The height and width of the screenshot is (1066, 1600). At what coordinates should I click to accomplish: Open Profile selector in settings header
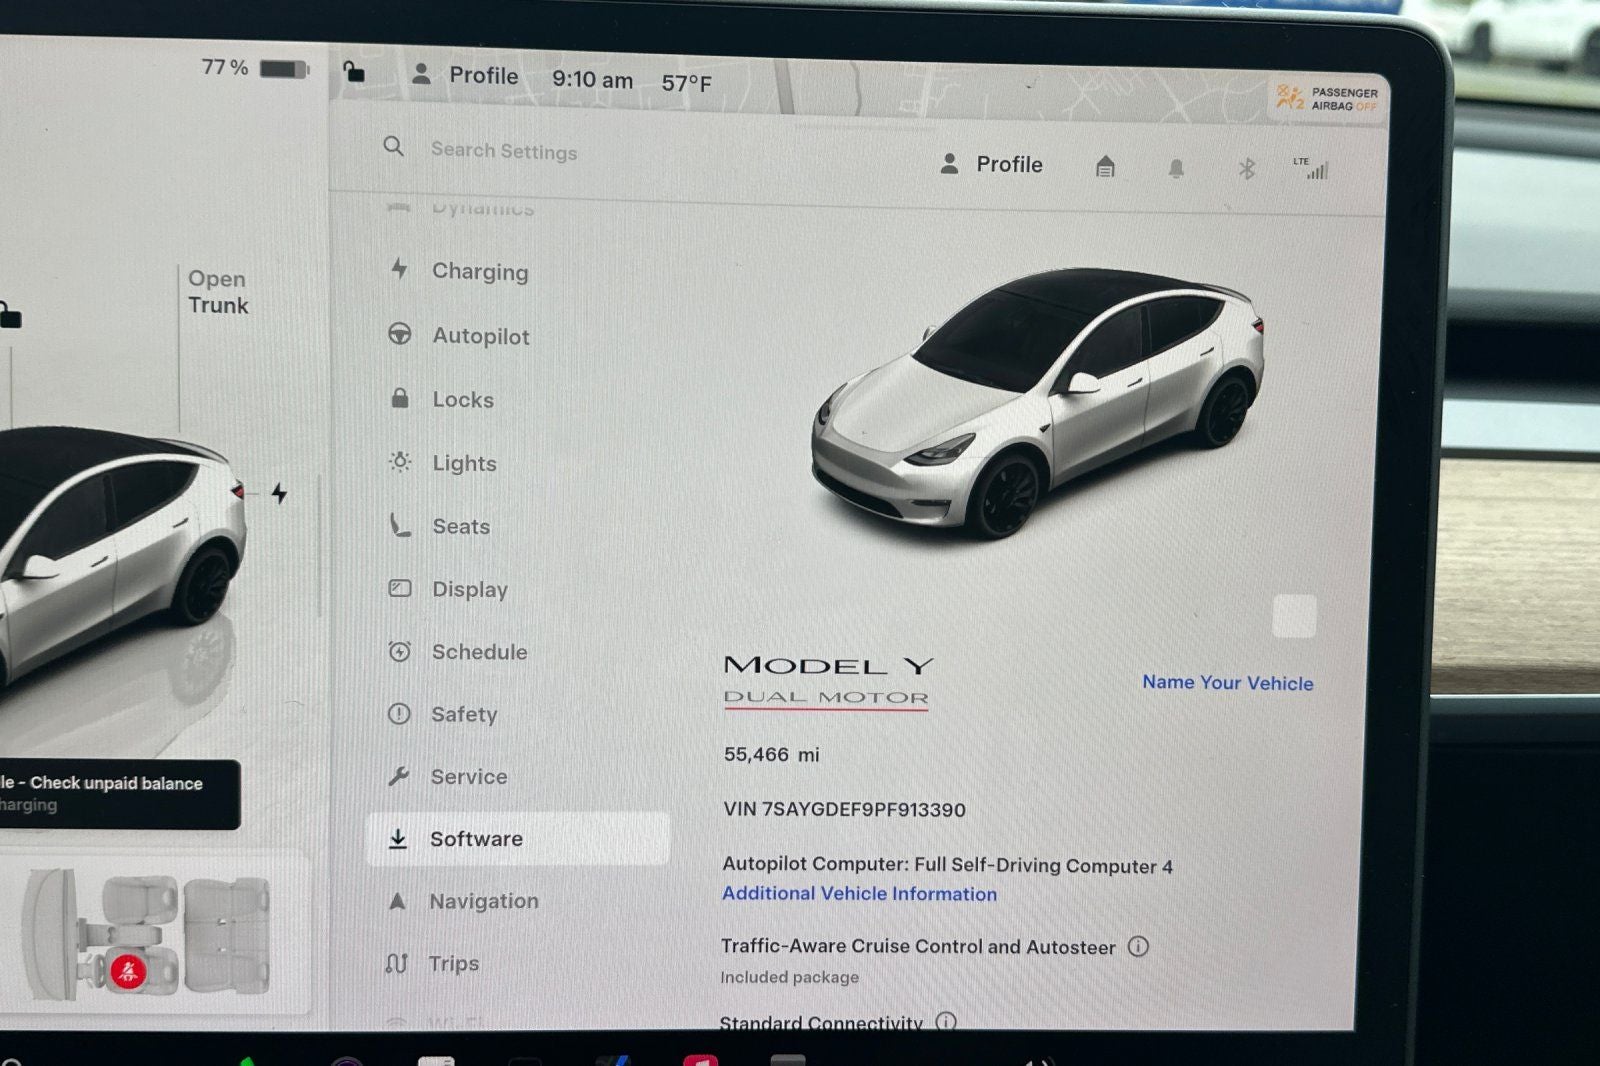991,164
